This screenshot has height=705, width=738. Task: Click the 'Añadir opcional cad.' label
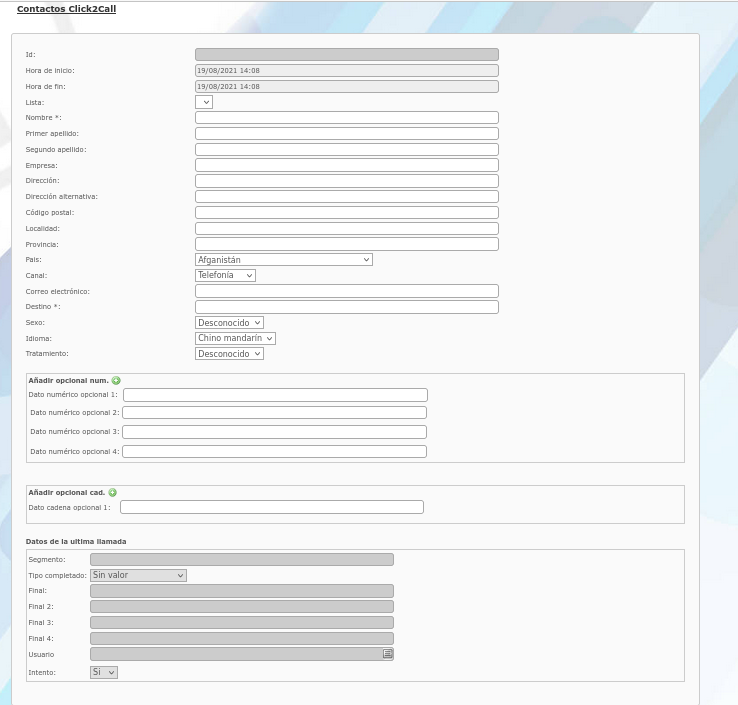pyautogui.click(x=66, y=492)
